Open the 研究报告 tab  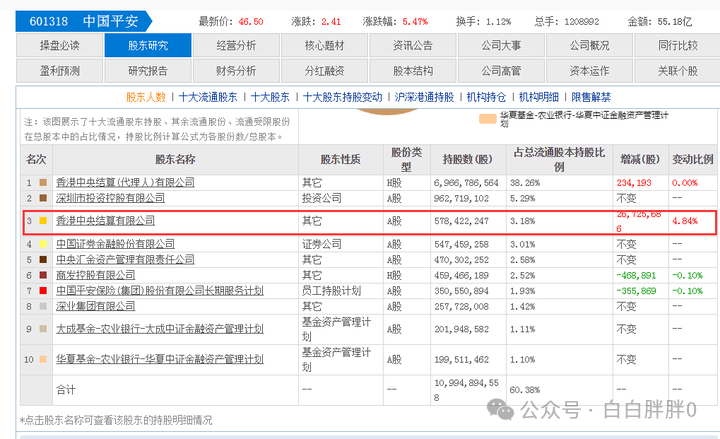(148, 71)
